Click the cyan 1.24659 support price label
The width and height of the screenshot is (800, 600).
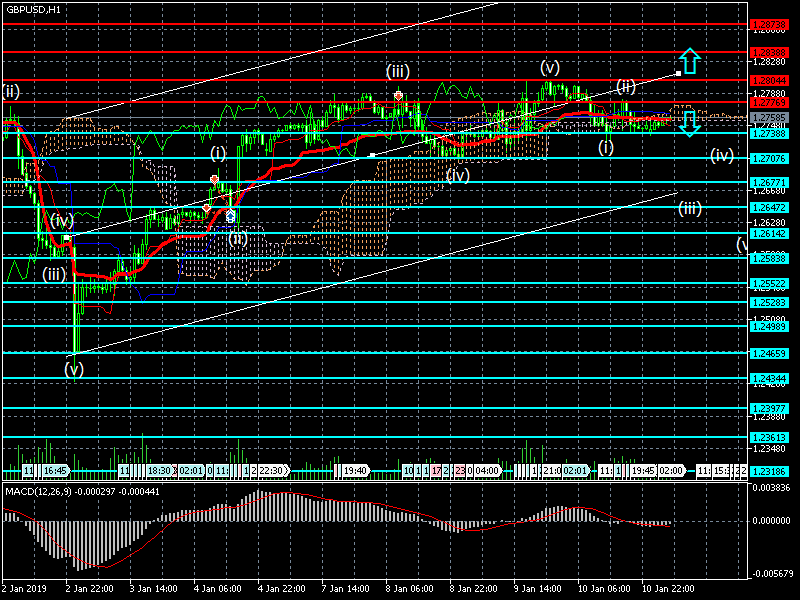point(770,353)
